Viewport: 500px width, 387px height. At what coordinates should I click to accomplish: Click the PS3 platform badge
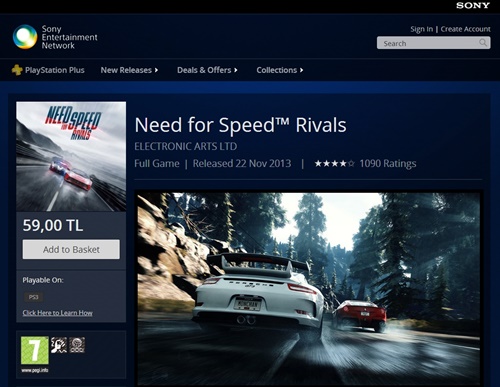pos(33,297)
